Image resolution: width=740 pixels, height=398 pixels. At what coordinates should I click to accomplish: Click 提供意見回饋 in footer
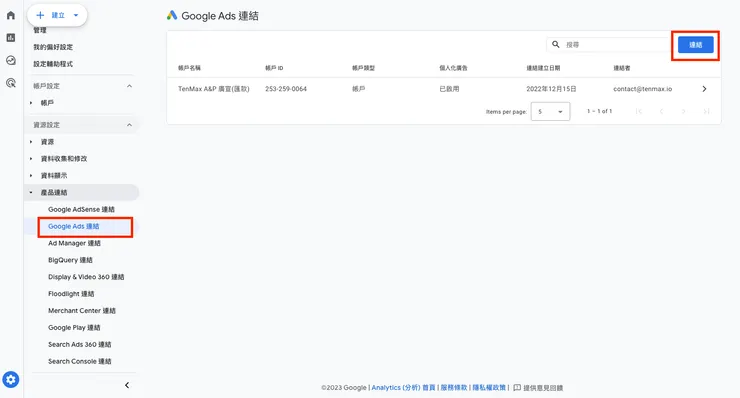click(543, 388)
